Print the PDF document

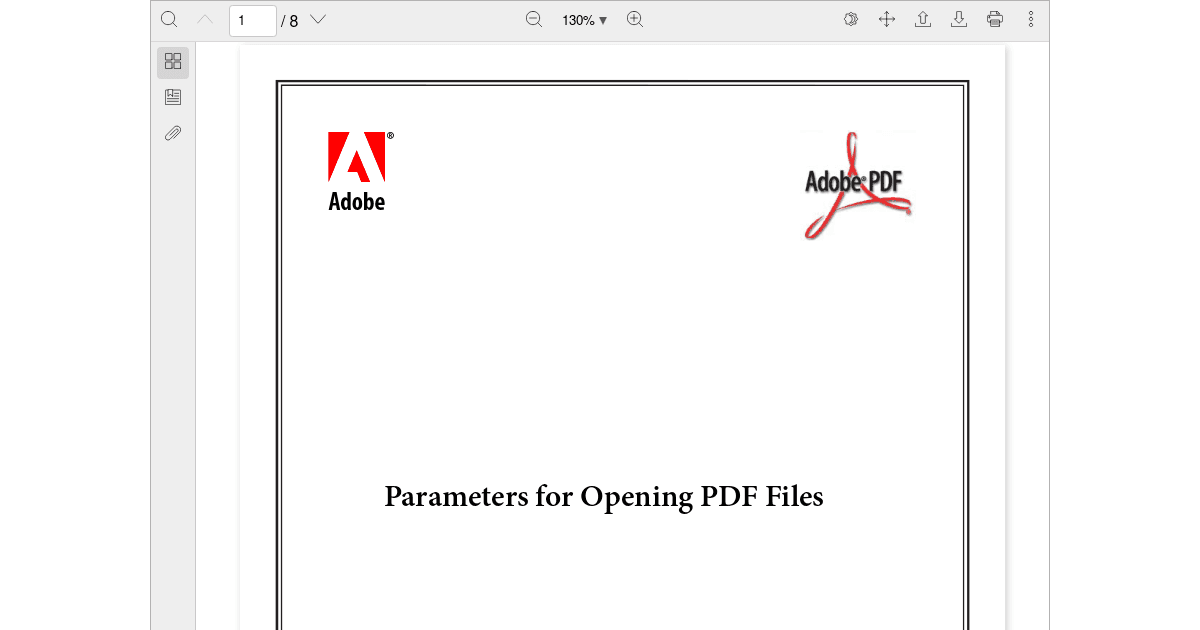(x=994, y=19)
